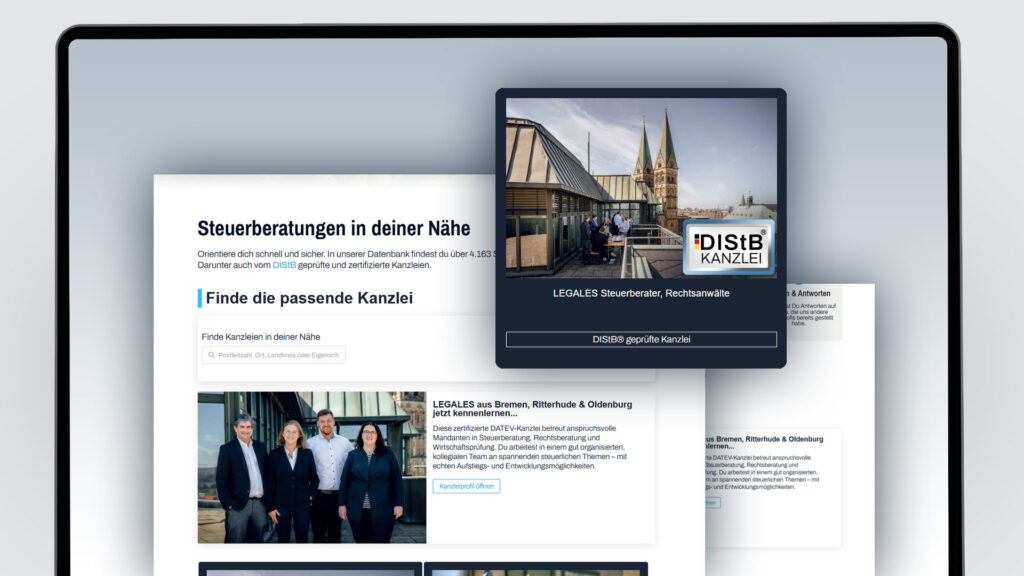Click the blue accent bar beside 'Finde die passende Kanzlei'

pyautogui.click(x=200, y=298)
